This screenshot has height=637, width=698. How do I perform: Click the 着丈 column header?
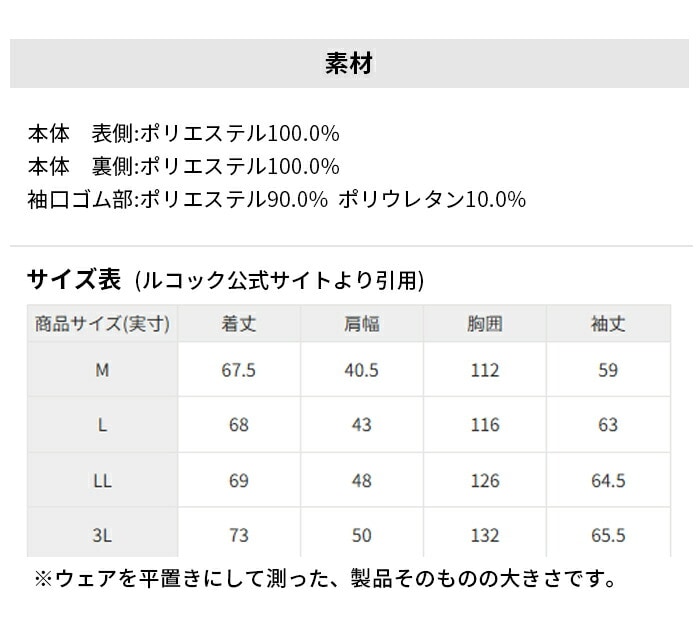coord(239,324)
